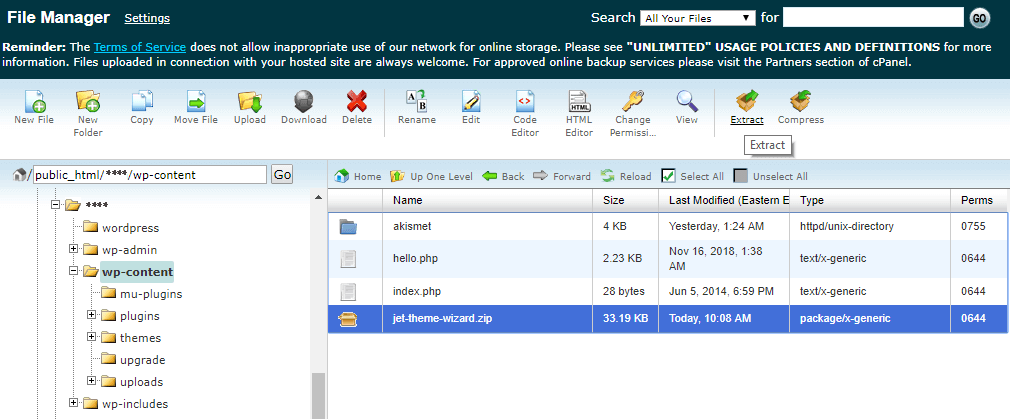Click the hello.php file name
The height and width of the screenshot is (419, 1010).
tap(417, 258)
